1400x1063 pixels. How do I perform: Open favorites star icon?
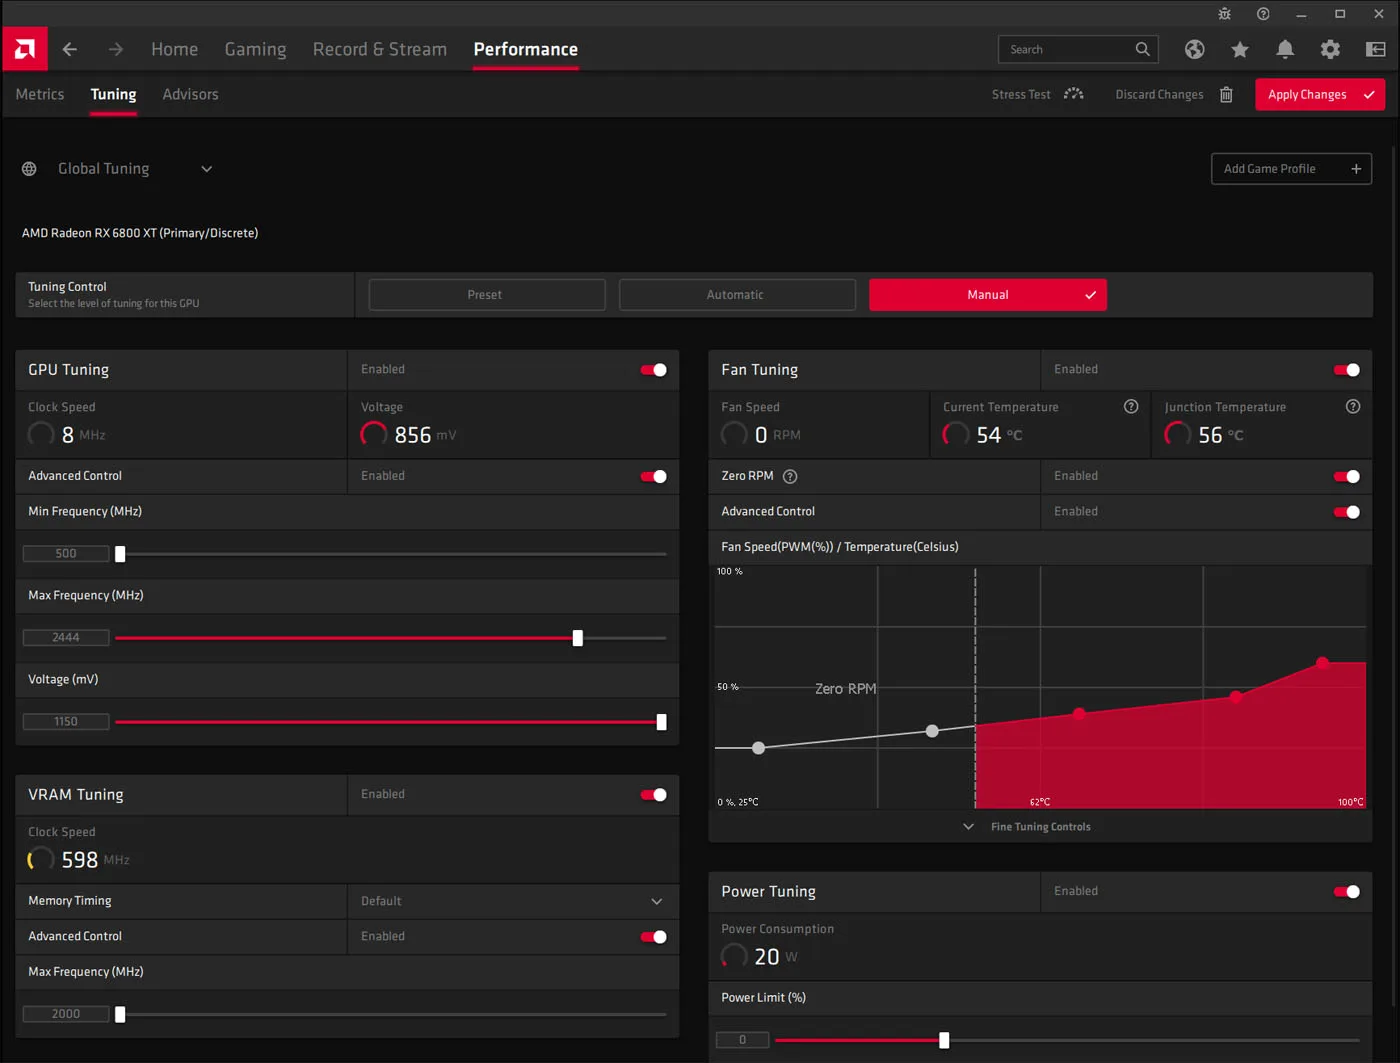(x=1240, y=49)
